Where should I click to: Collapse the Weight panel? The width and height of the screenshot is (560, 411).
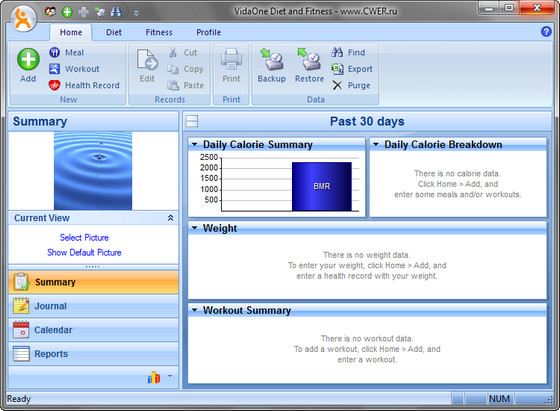pyautogui.click(x=195, y=227)
